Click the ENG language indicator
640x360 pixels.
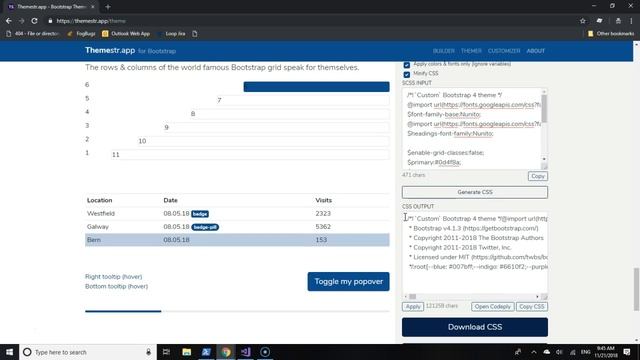[x=586, y=352]
